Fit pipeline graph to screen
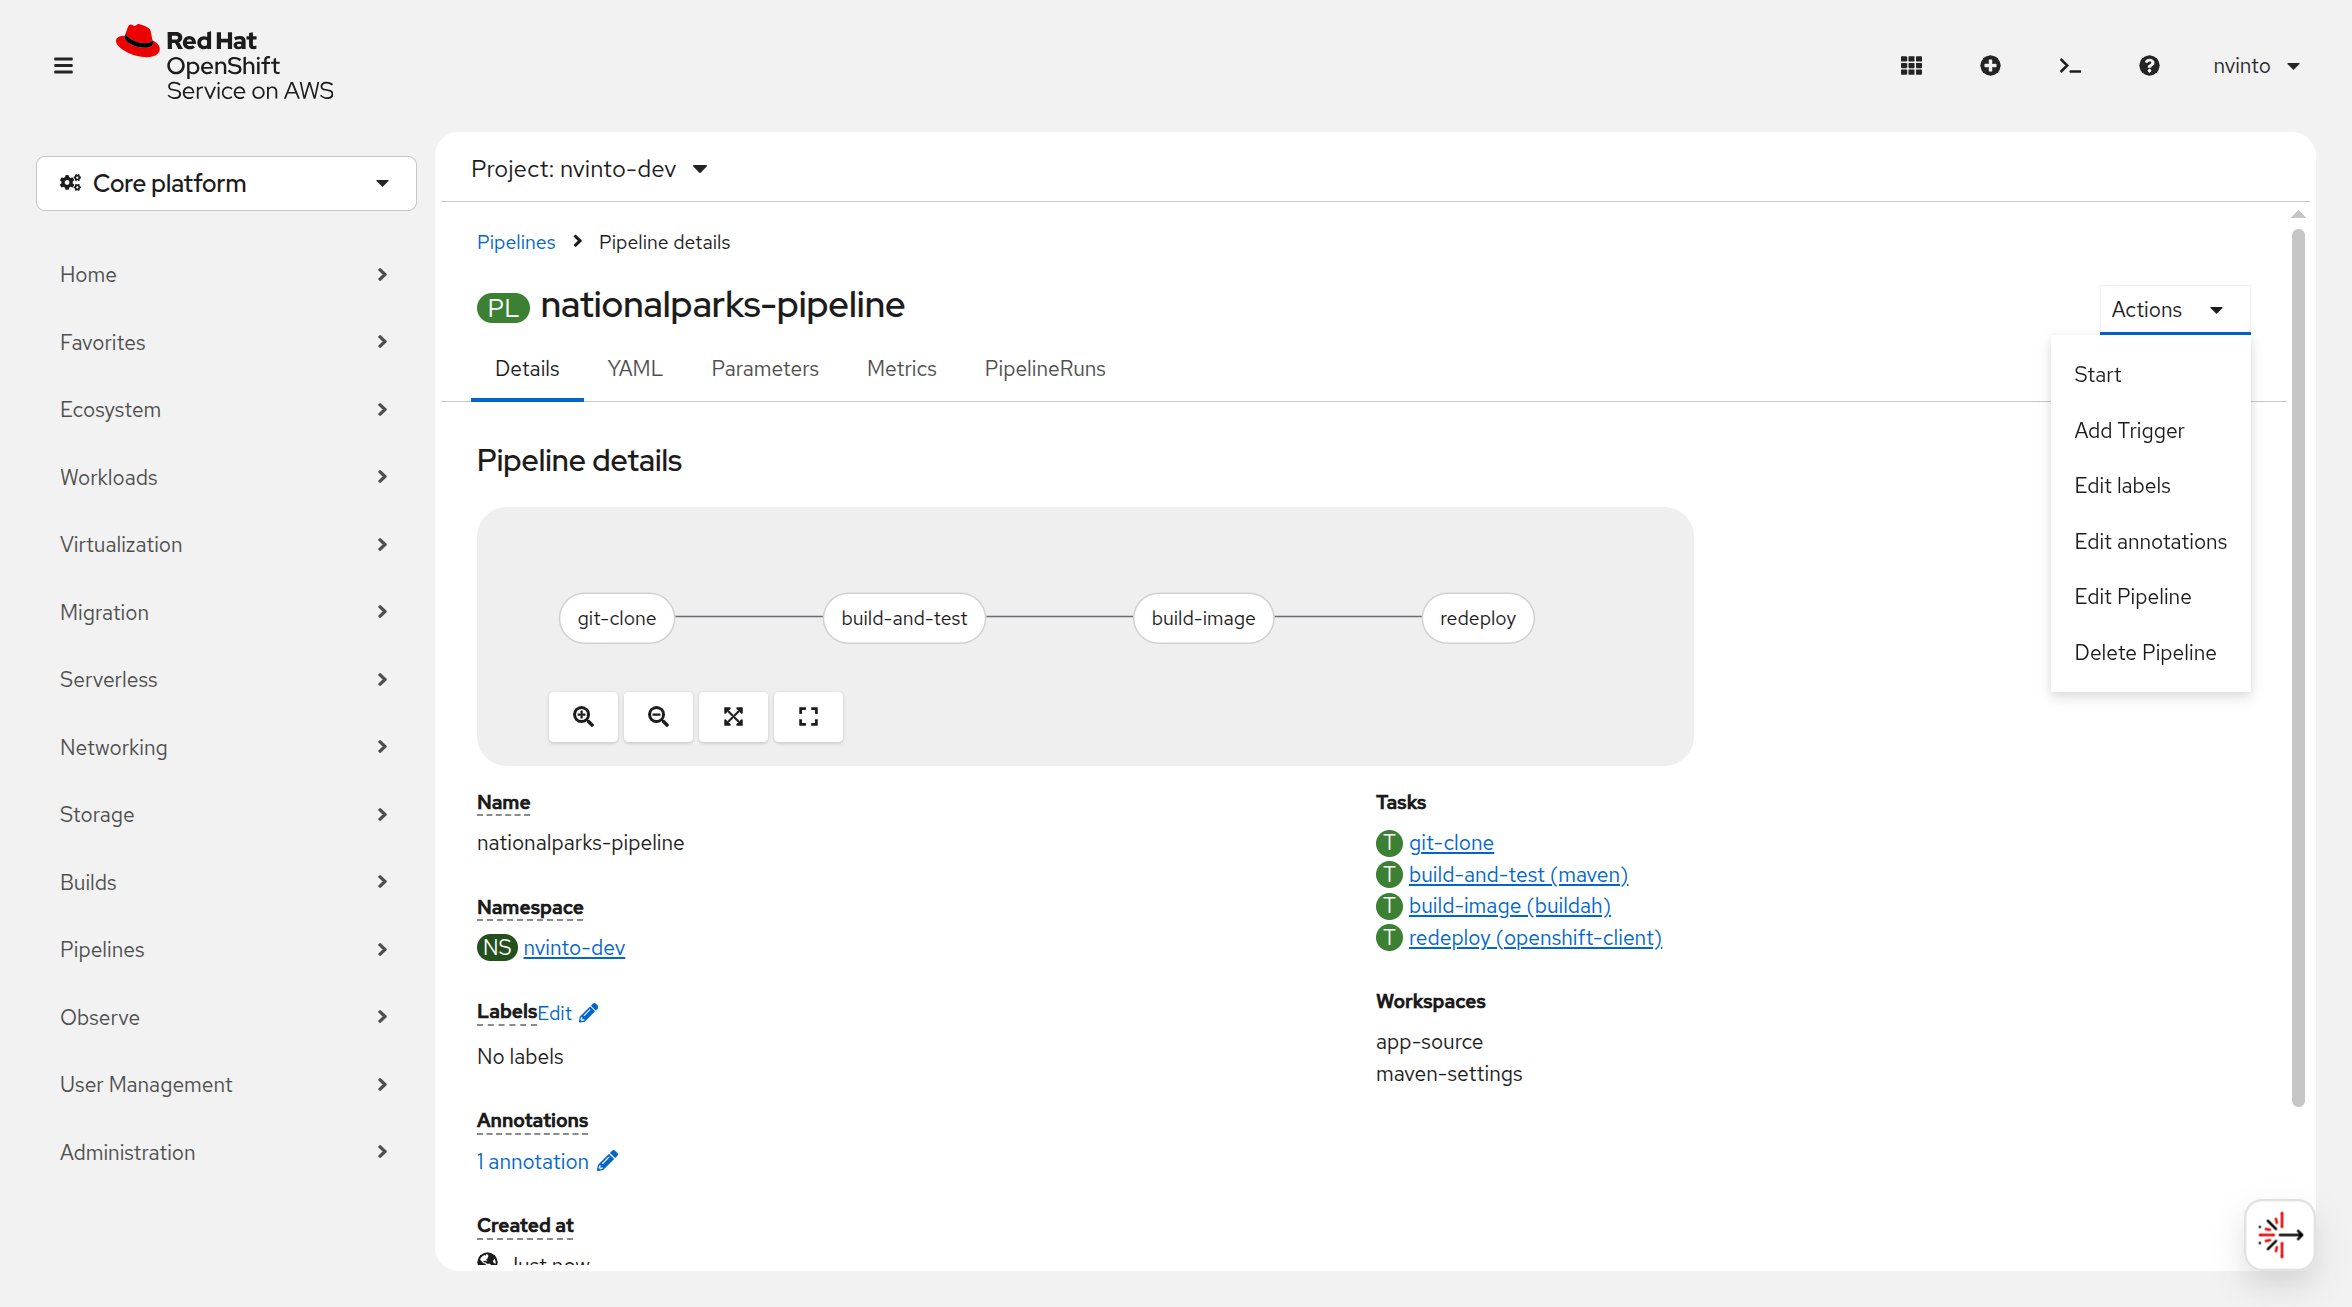Image resolution: width=2352 pixels, height=1307 pixels. click(733, 716)
